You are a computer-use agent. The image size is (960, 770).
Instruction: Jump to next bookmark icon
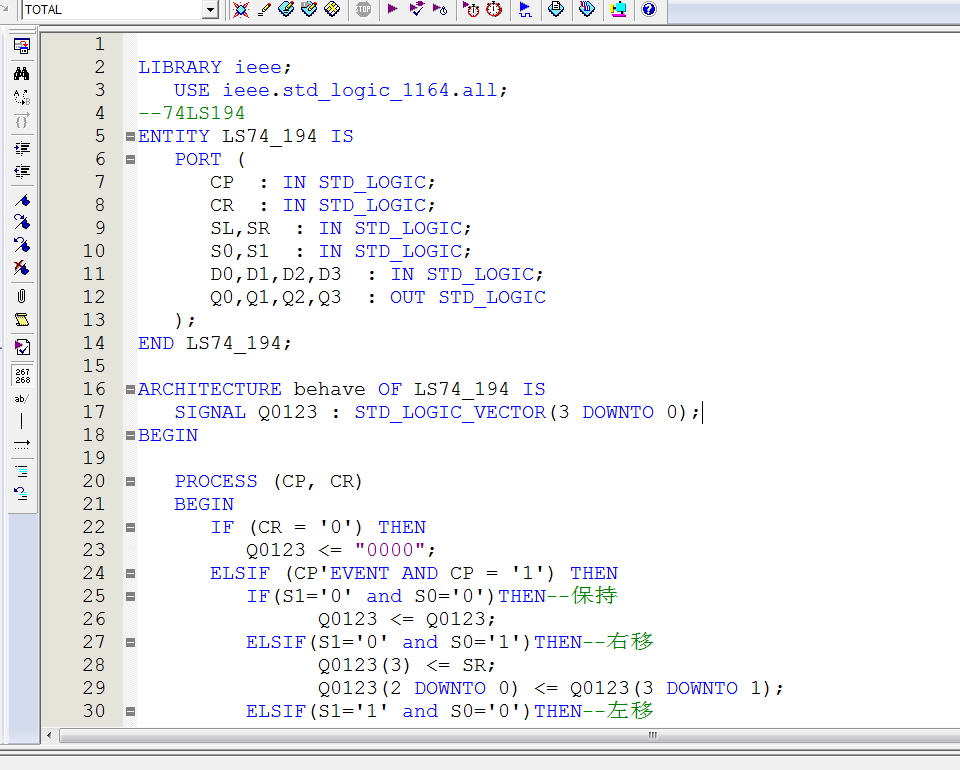[x=22, y=222]
